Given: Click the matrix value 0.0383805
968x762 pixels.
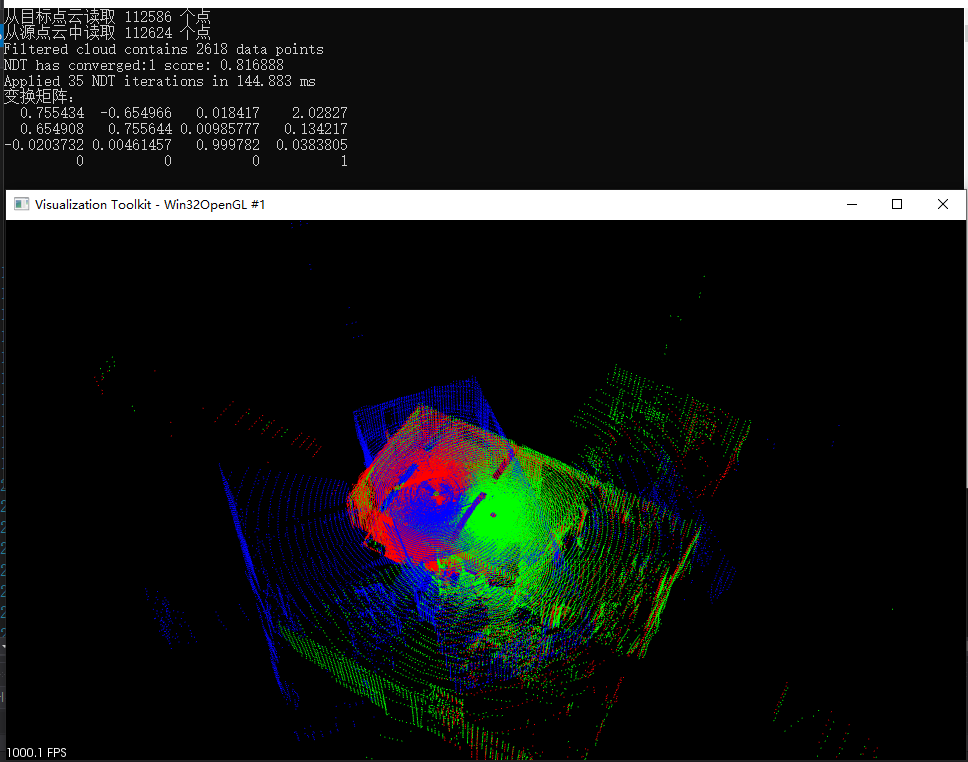Looking at the screenshot, I should pos(312,145).
